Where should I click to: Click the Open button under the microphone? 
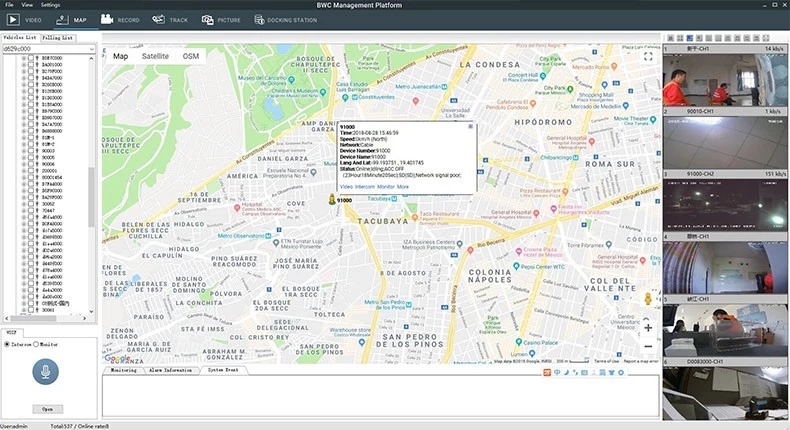click(x=47, y=409)
